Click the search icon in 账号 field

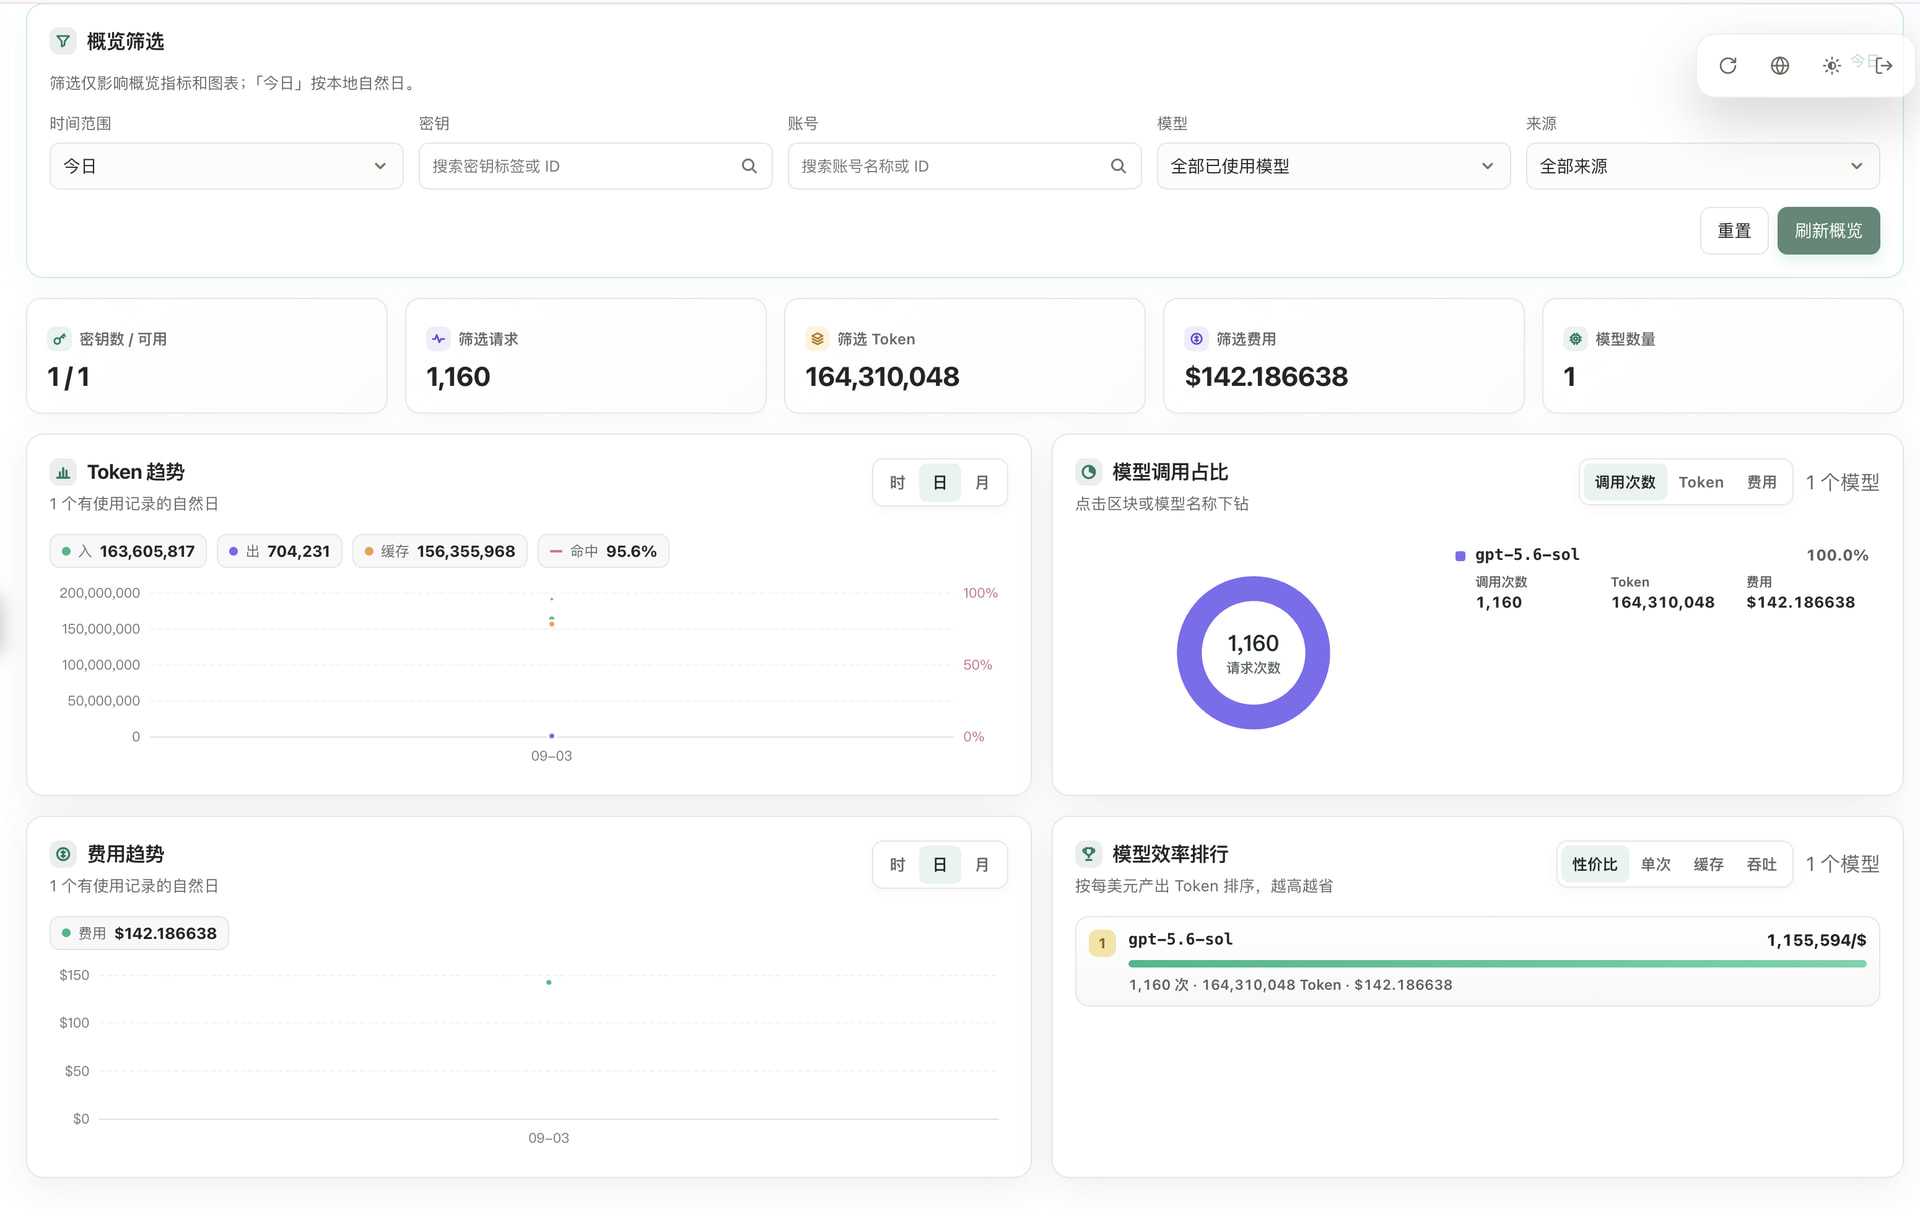coord(1118,166)
